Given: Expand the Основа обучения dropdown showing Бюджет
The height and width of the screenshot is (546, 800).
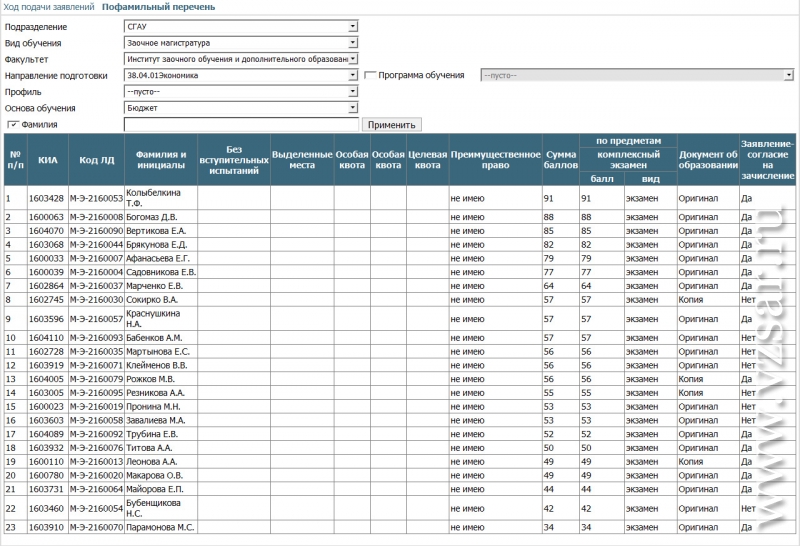Looking at the screenshot, I should pos(241,108).
